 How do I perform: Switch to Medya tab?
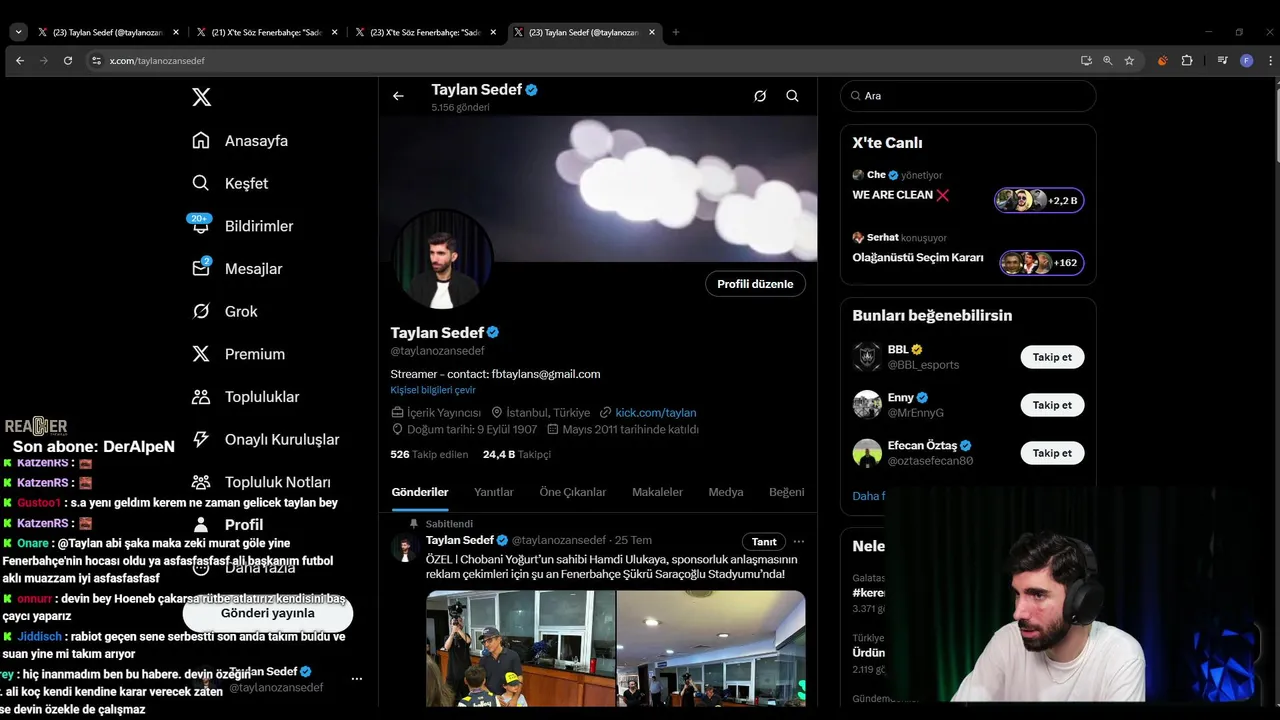(726, 492)
